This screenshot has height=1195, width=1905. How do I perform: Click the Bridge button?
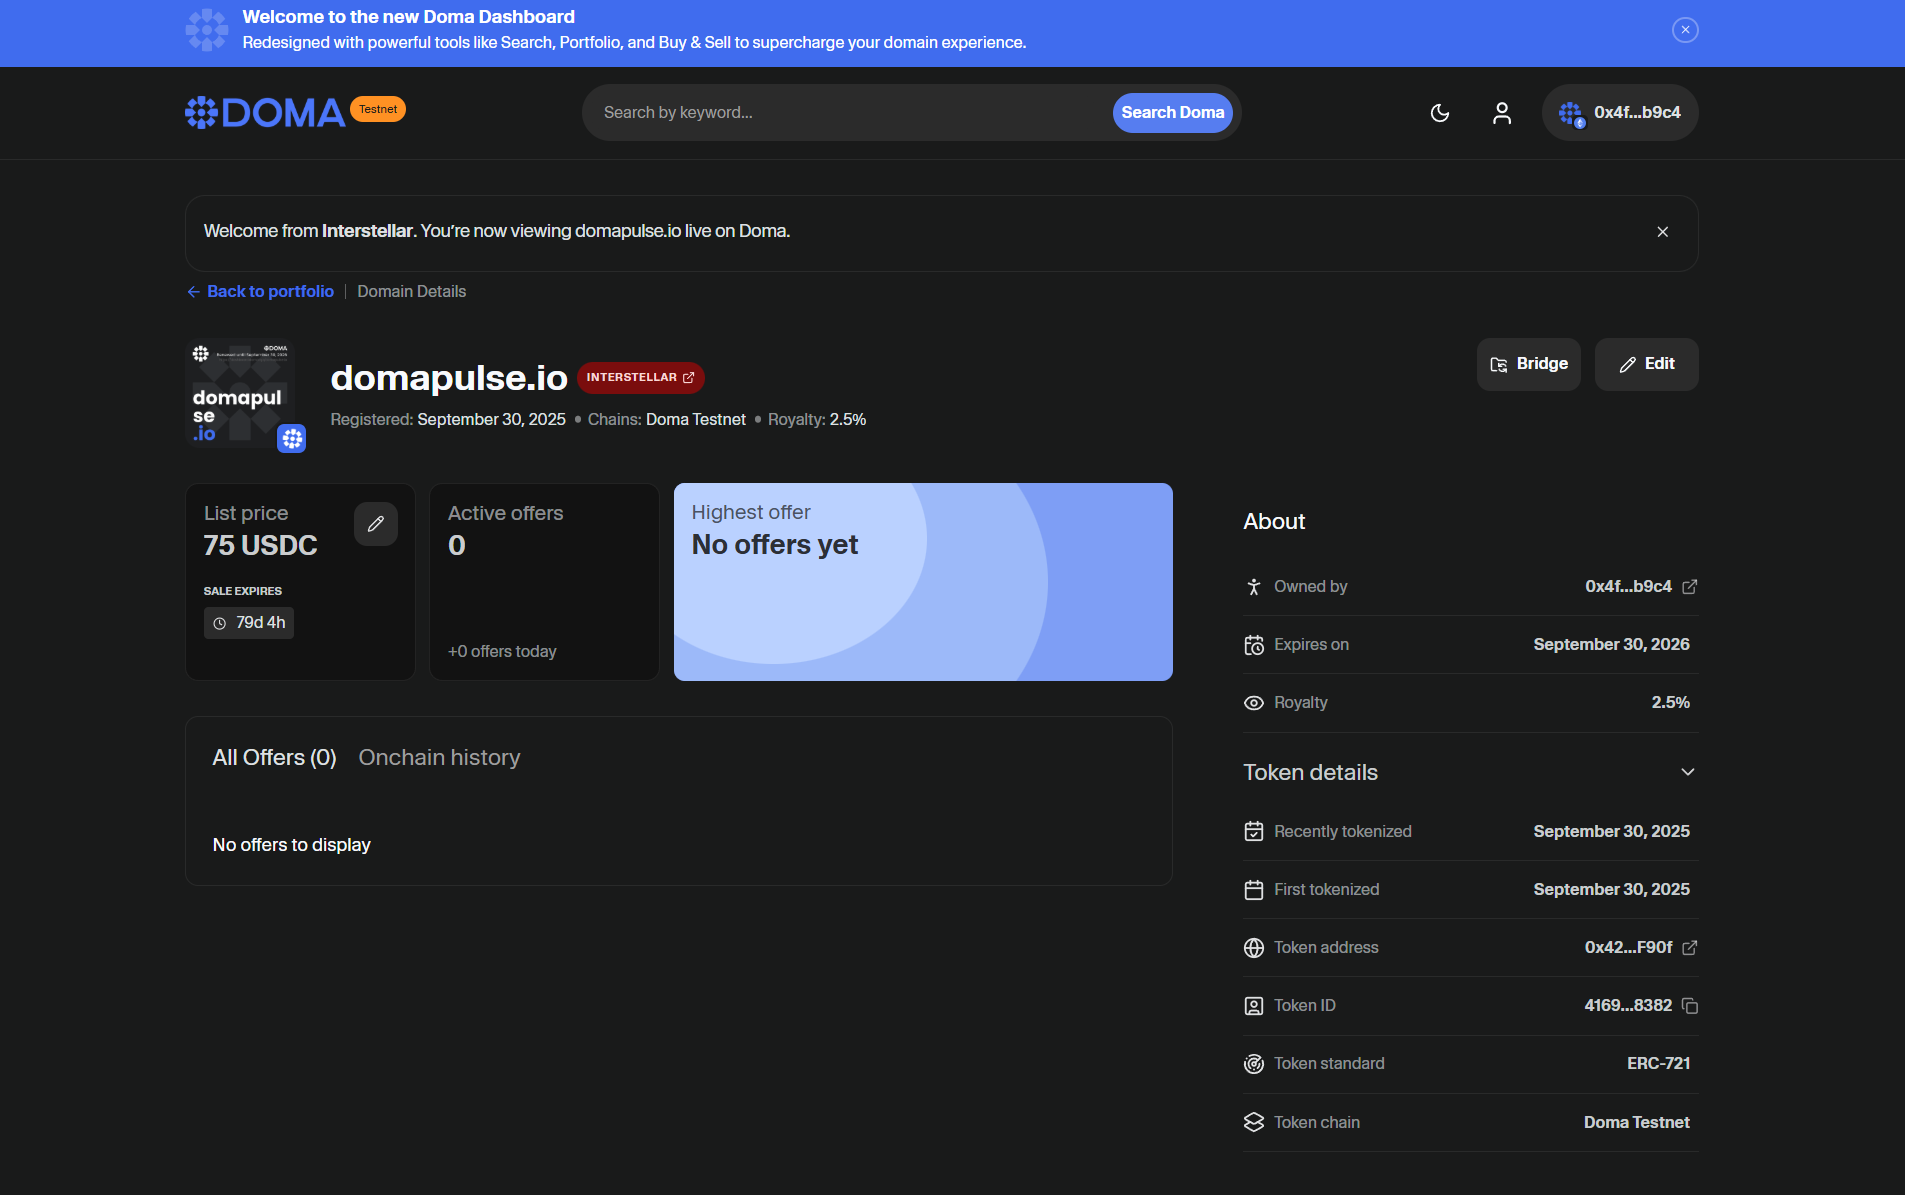point(1528,364)
